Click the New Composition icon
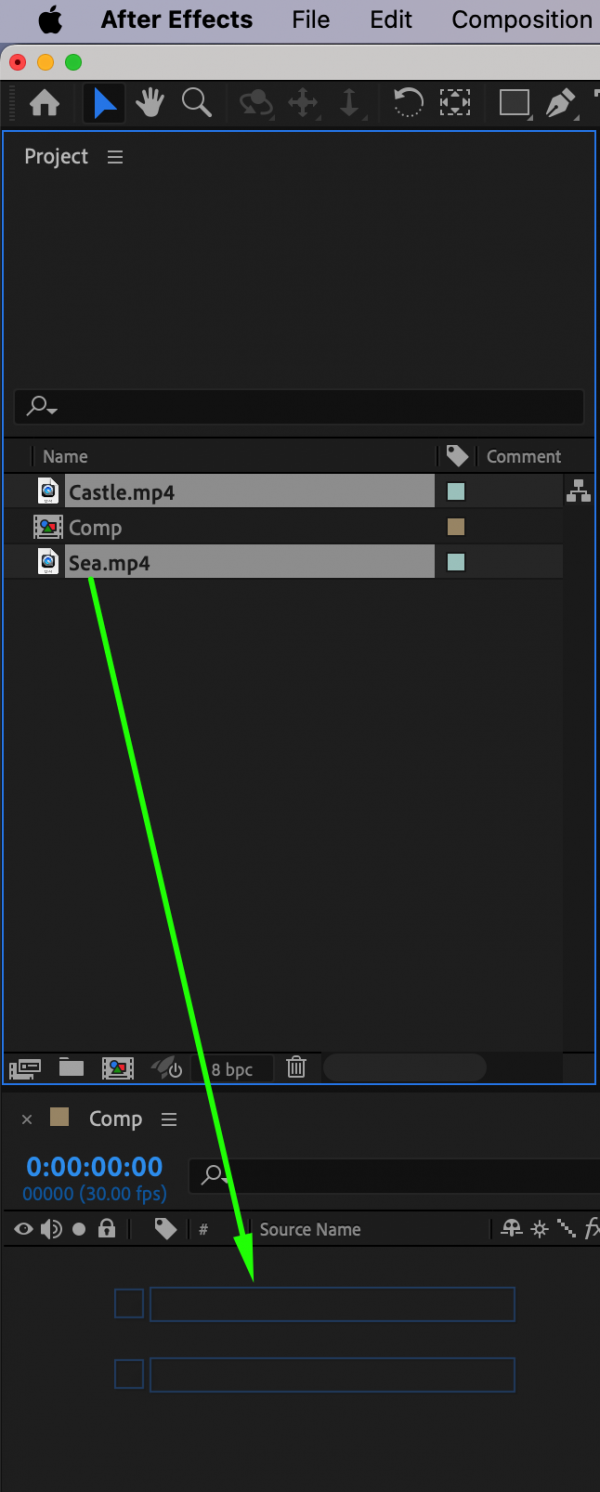The image size is (600, 1492). [x=117, y=1068]
